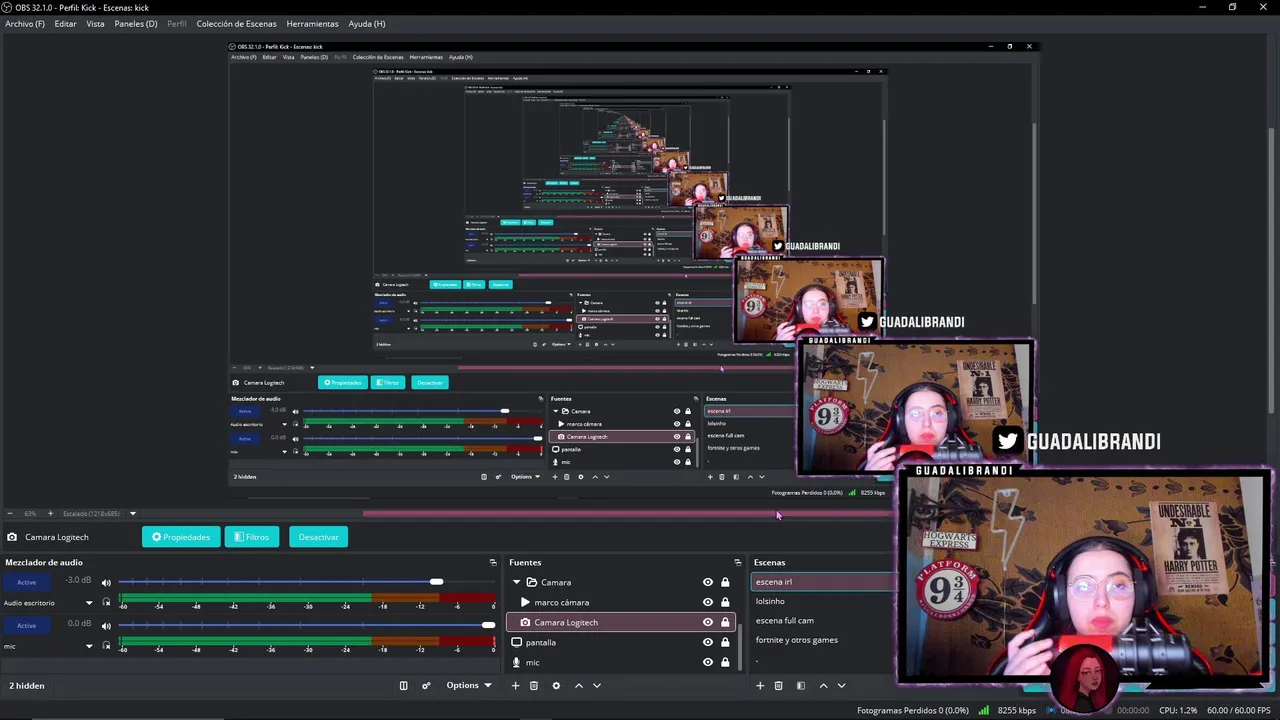Hide mic source with eye icon

(x=708, y=662)
